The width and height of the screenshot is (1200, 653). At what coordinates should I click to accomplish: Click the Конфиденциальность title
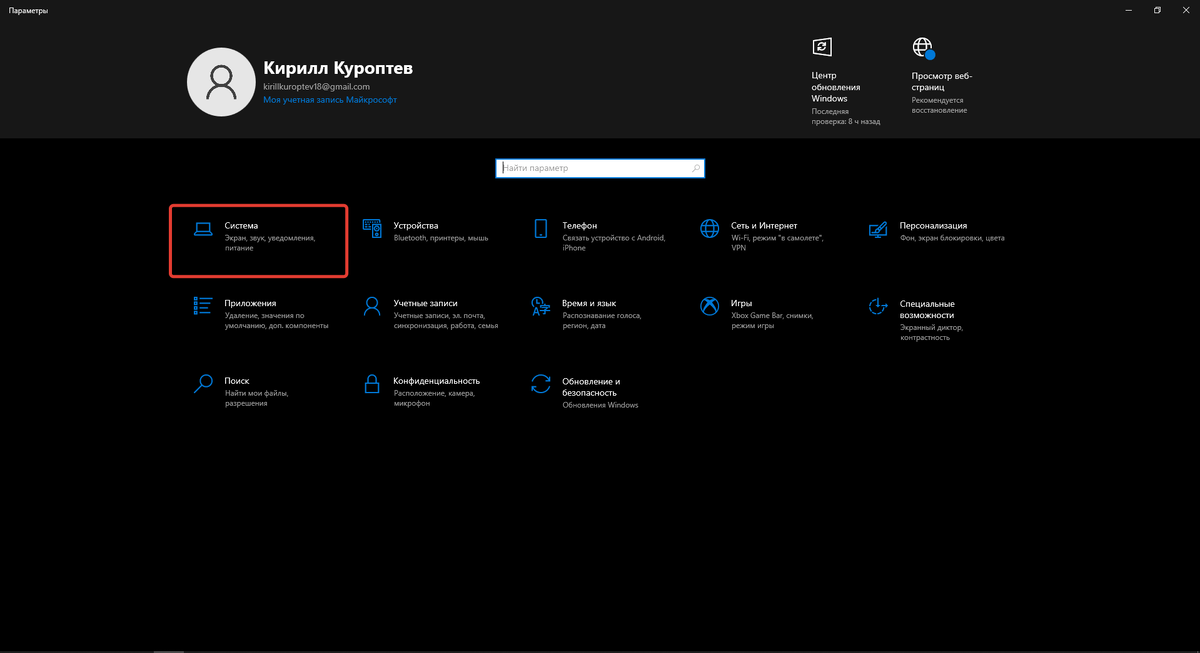(437, 381)
